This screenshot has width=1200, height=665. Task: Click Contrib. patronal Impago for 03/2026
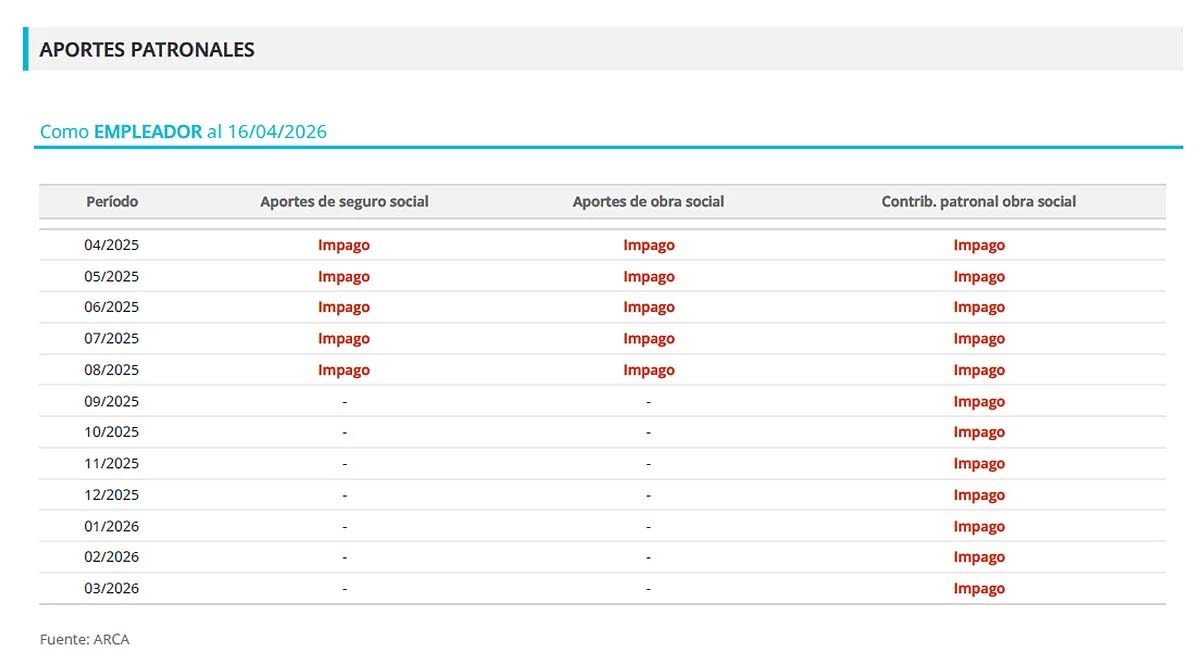click(978, 589)
